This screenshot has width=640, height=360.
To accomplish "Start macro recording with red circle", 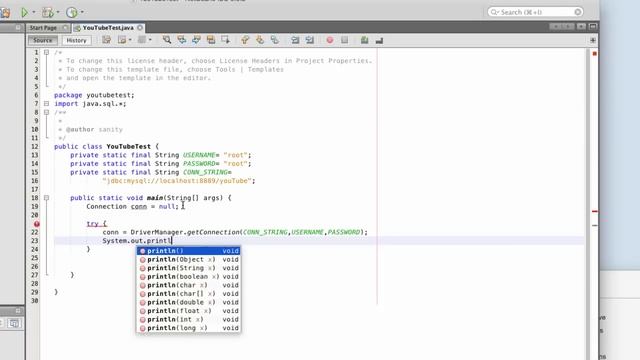I will point(330,40).
